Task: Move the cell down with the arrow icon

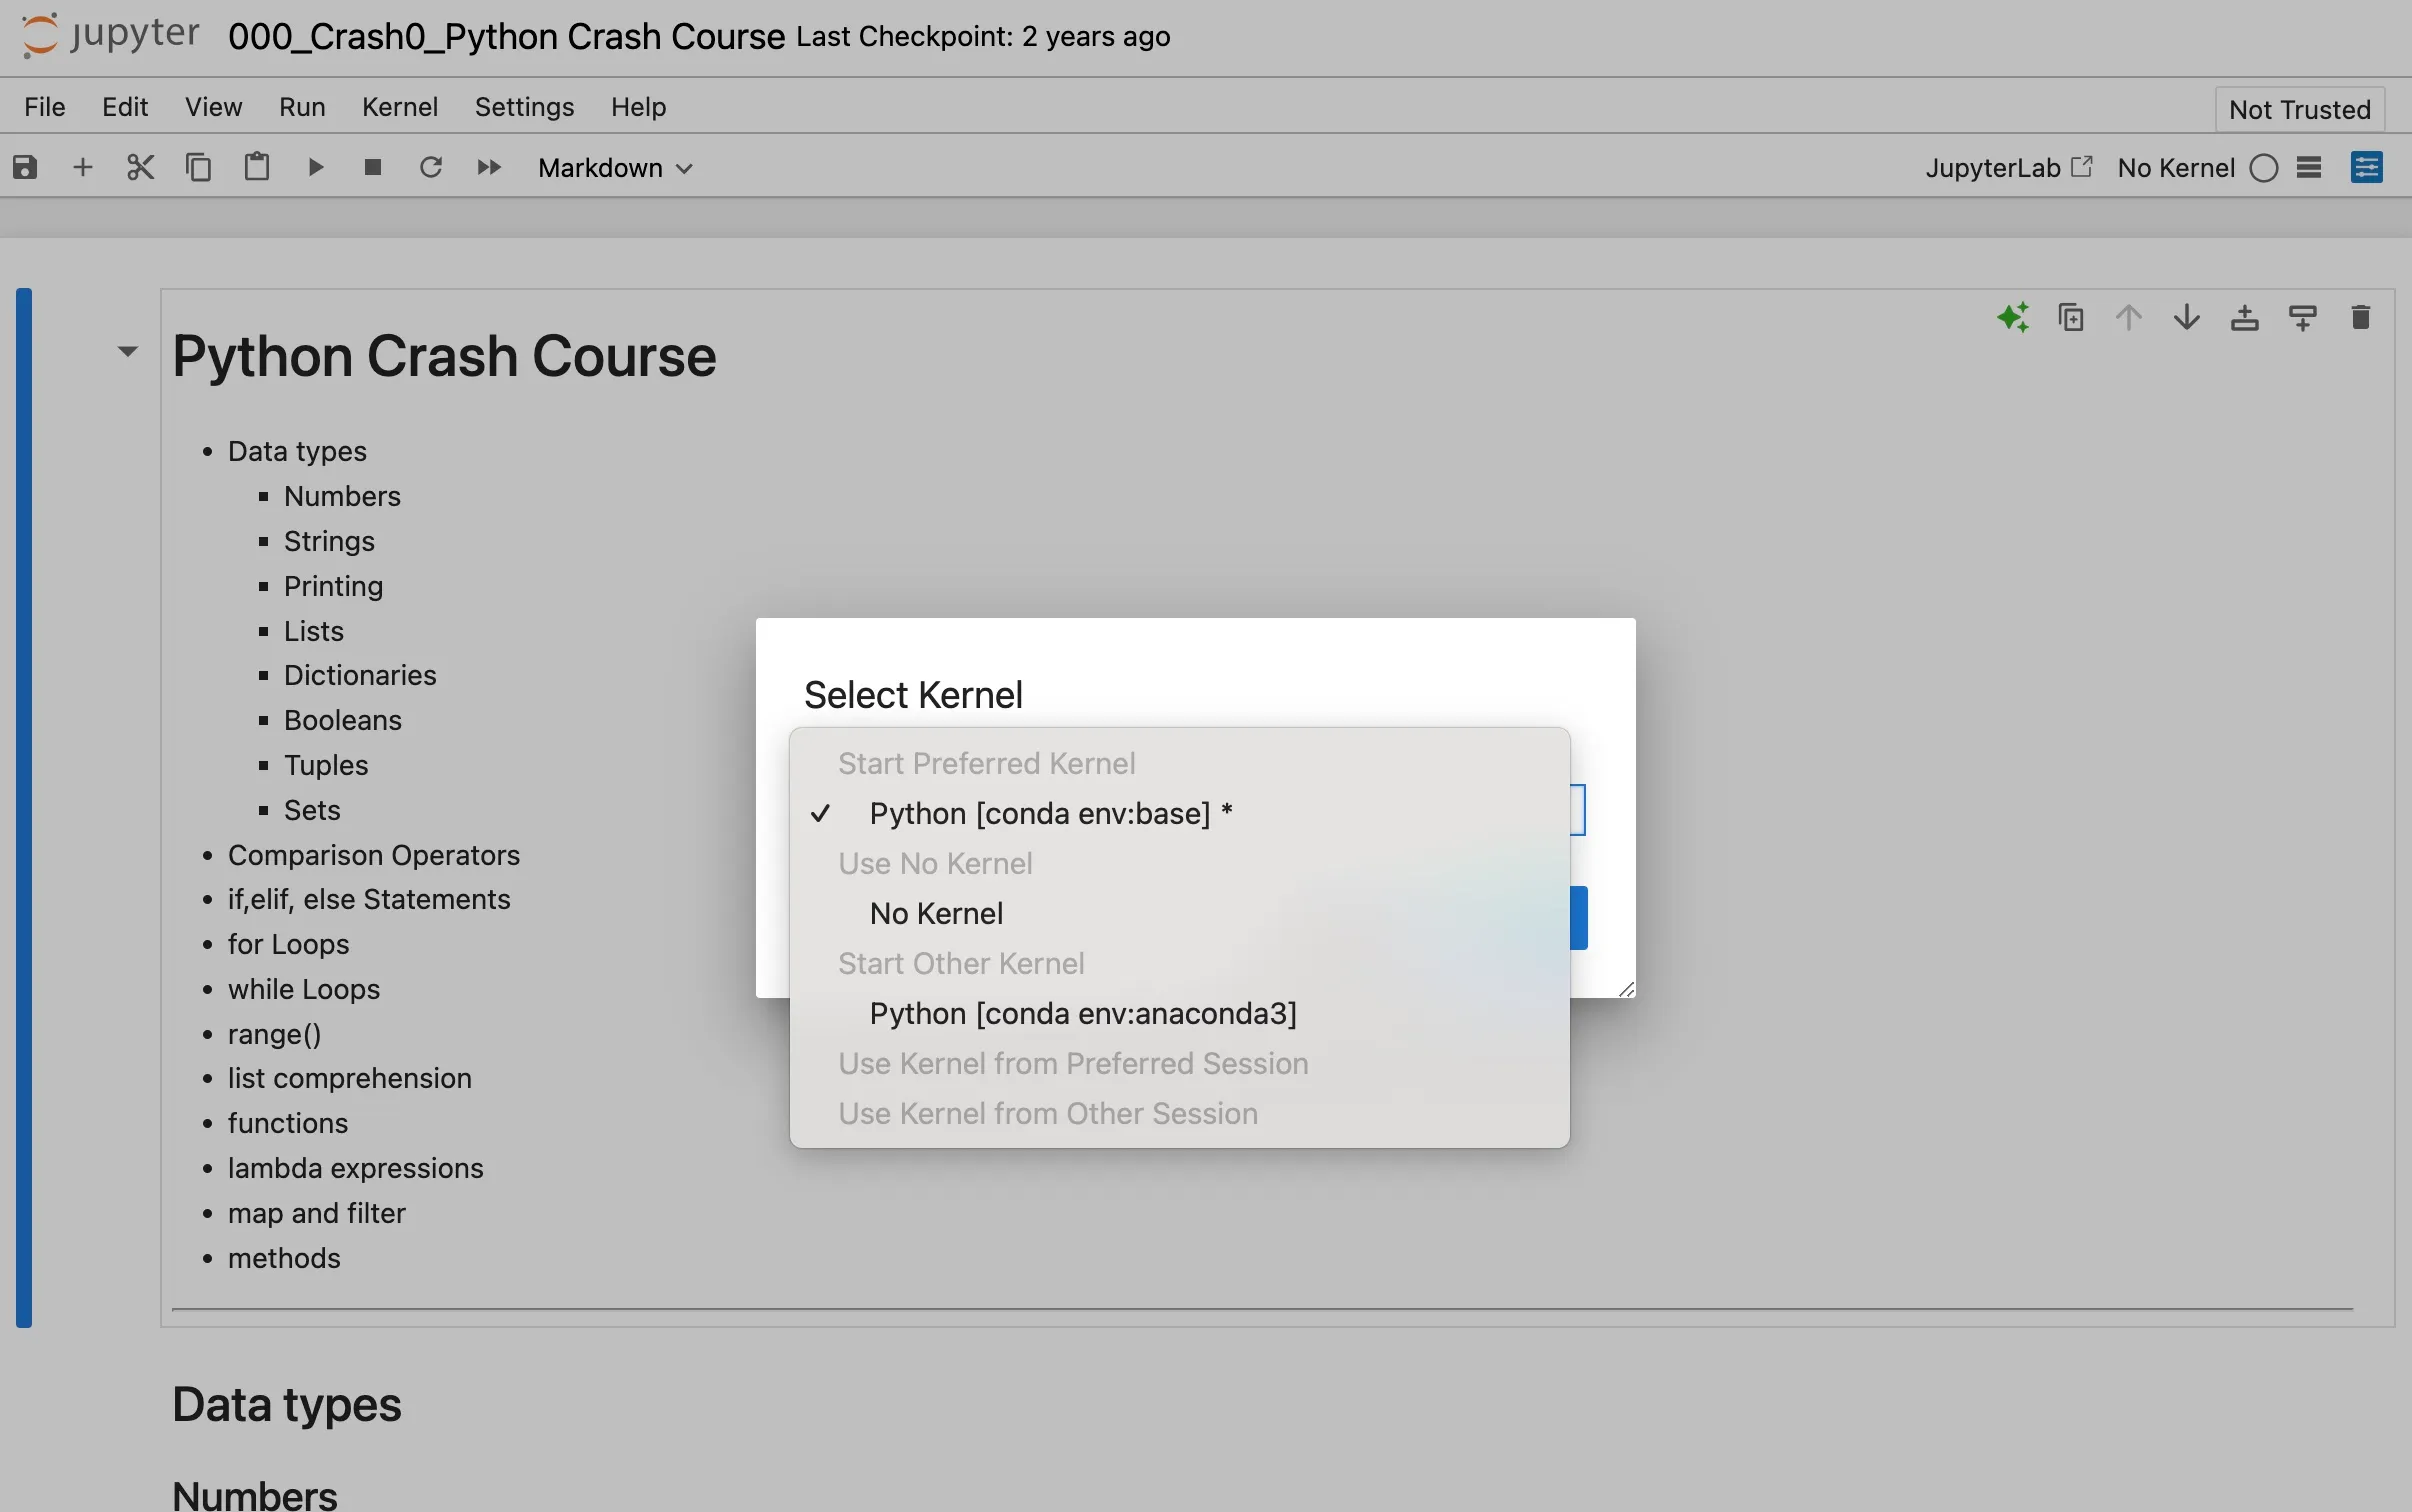Action: tap(2187, 318)
